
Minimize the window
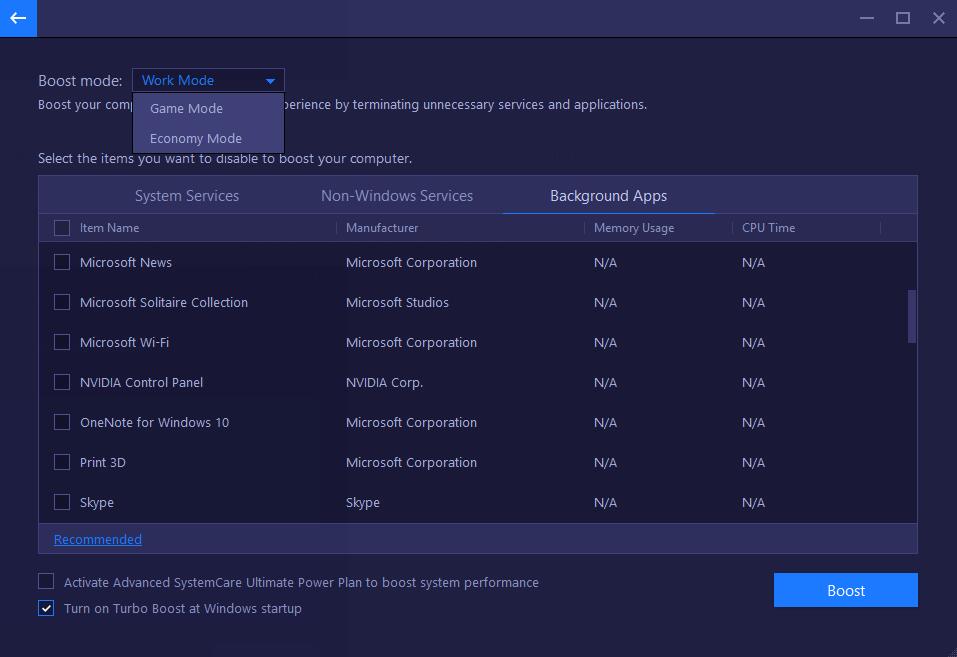point(867,18)
